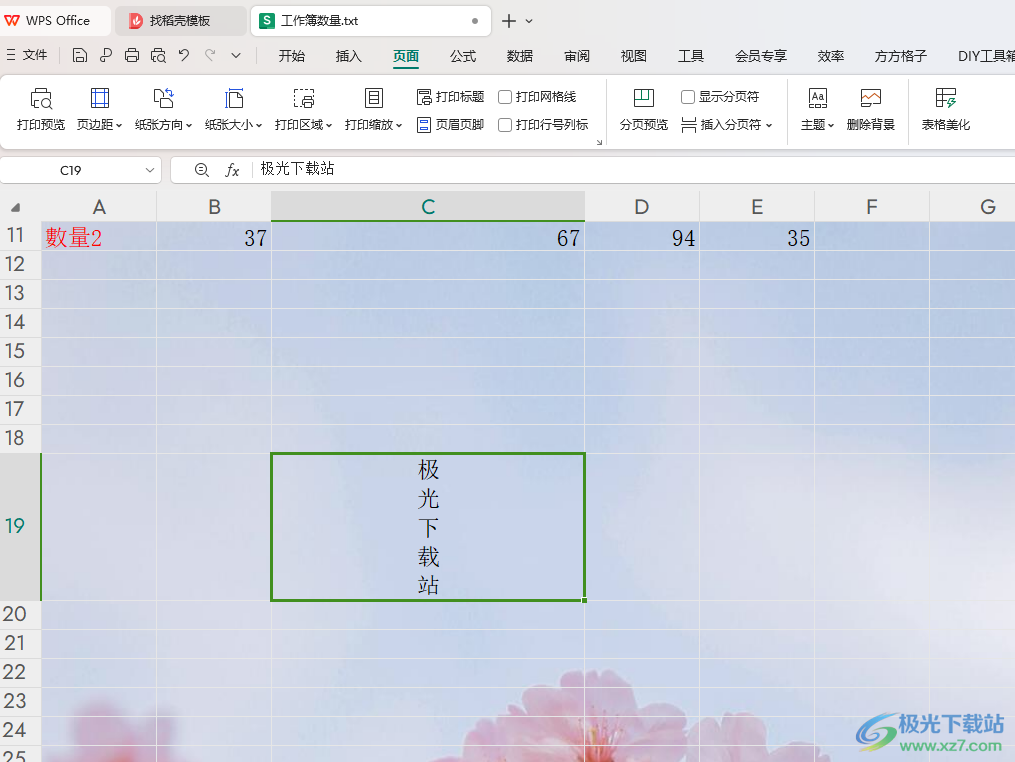
Task: Open page setup dialog launcher arrow
Action: (x=599, y=142)
